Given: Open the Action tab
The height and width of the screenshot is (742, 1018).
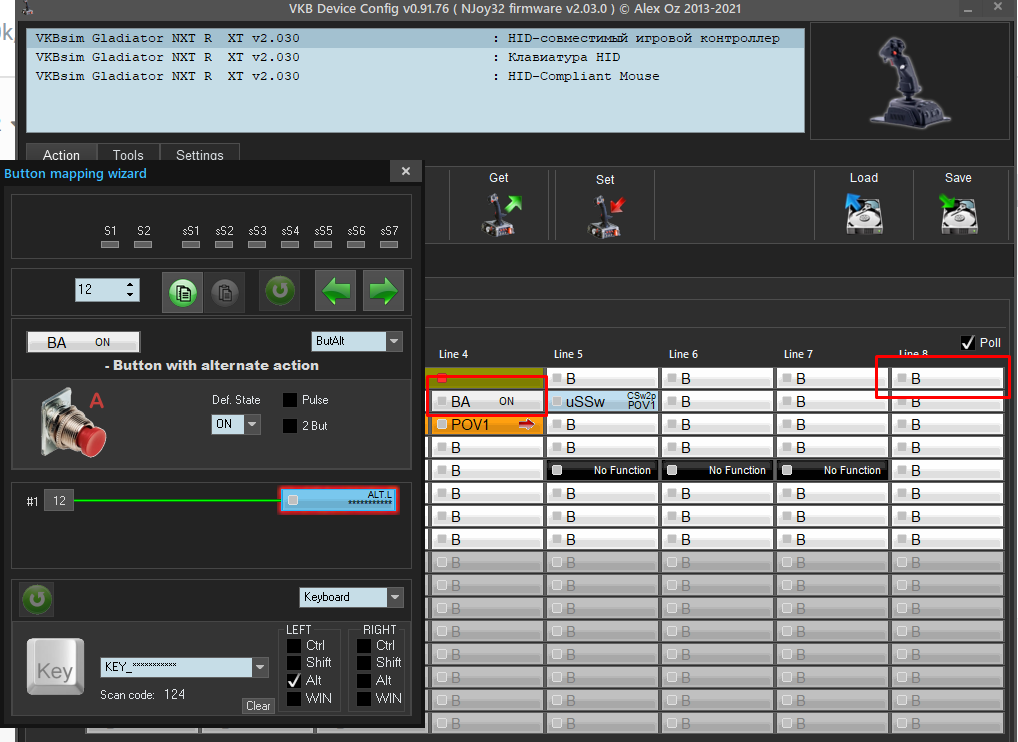Looking at the screenshot, I should (x=61, y=155).
